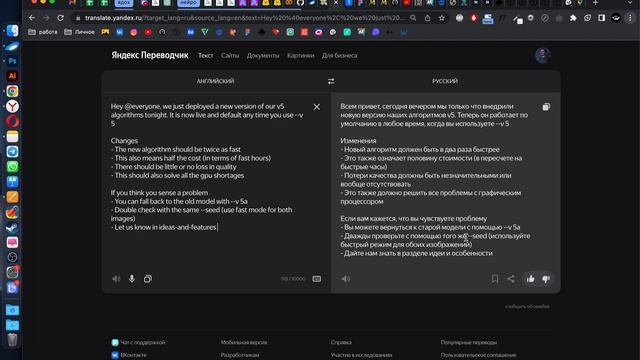Start voice input with the microphone
This screenshot has width=640, height=360.
pos(132,279)
